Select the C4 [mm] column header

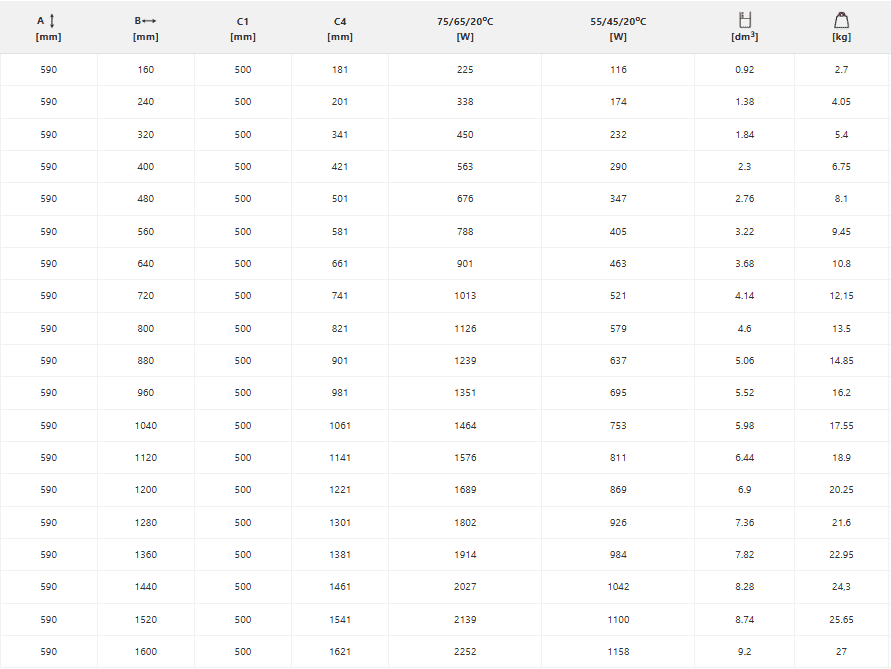[340, 28]
